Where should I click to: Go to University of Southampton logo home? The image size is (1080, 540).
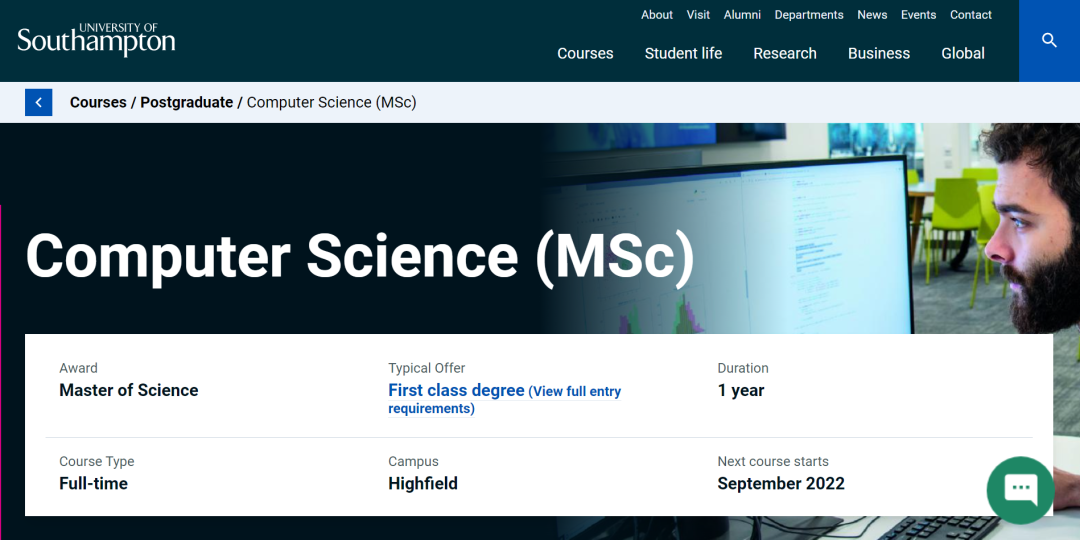[96, 39]
